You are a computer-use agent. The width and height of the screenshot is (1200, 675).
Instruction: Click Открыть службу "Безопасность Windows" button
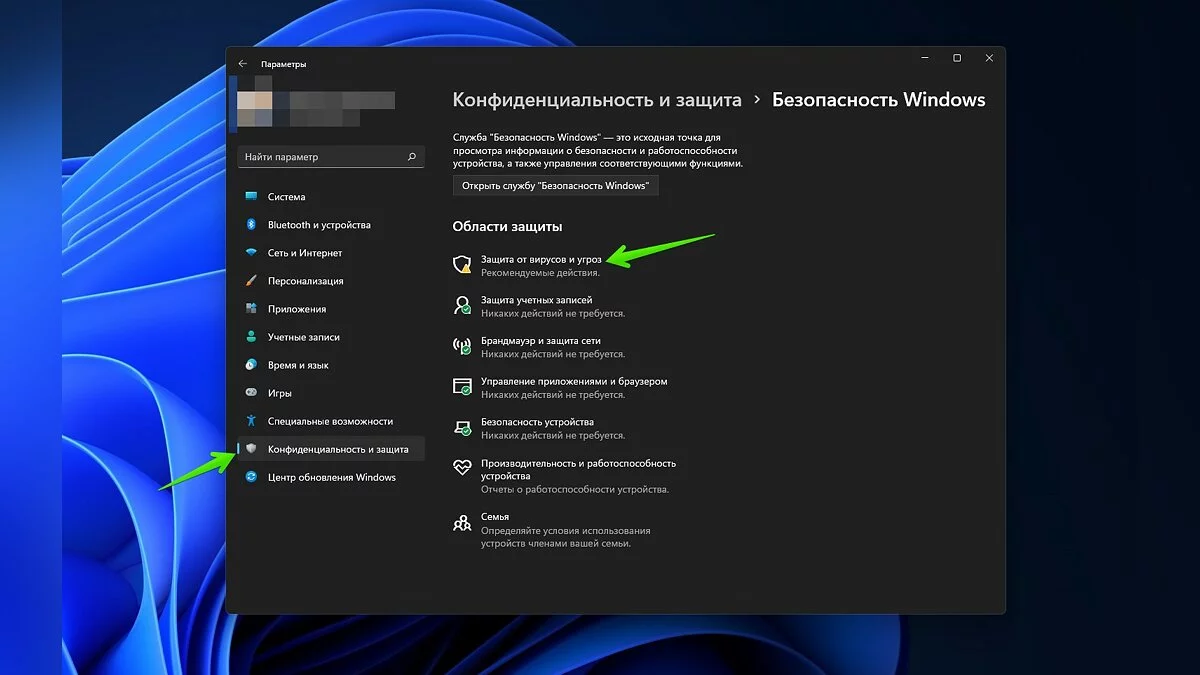(555, 186)
